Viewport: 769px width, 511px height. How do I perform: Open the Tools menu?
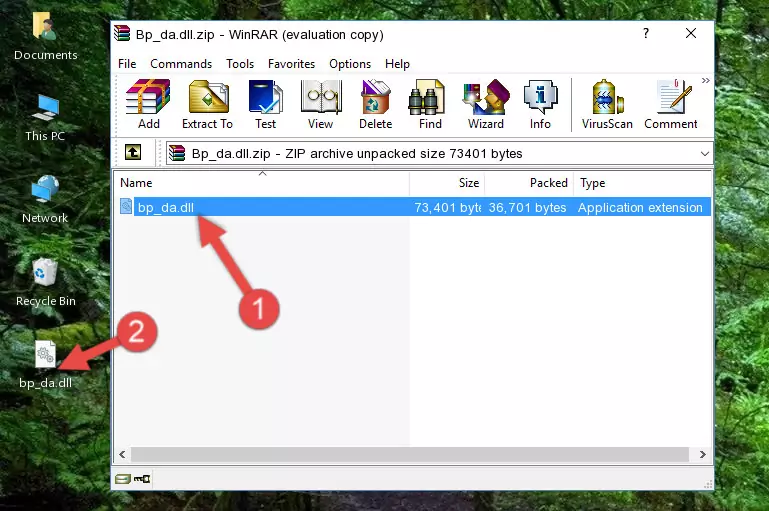240,64
